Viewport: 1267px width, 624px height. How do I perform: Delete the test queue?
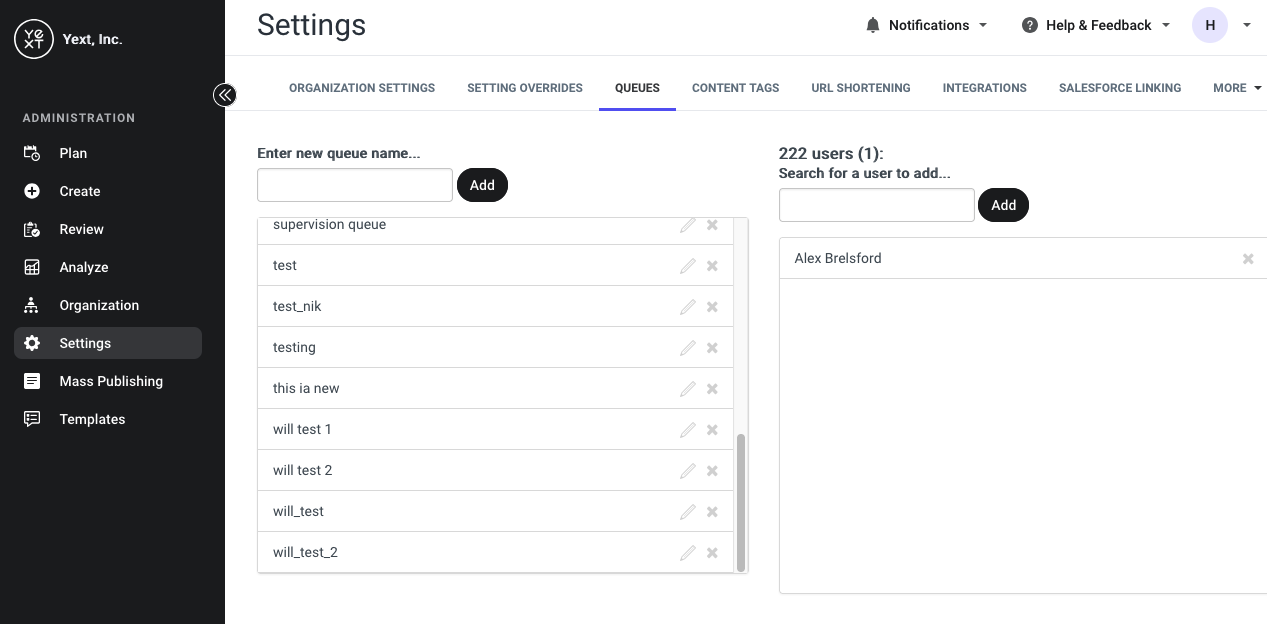(x=712, y=266)
